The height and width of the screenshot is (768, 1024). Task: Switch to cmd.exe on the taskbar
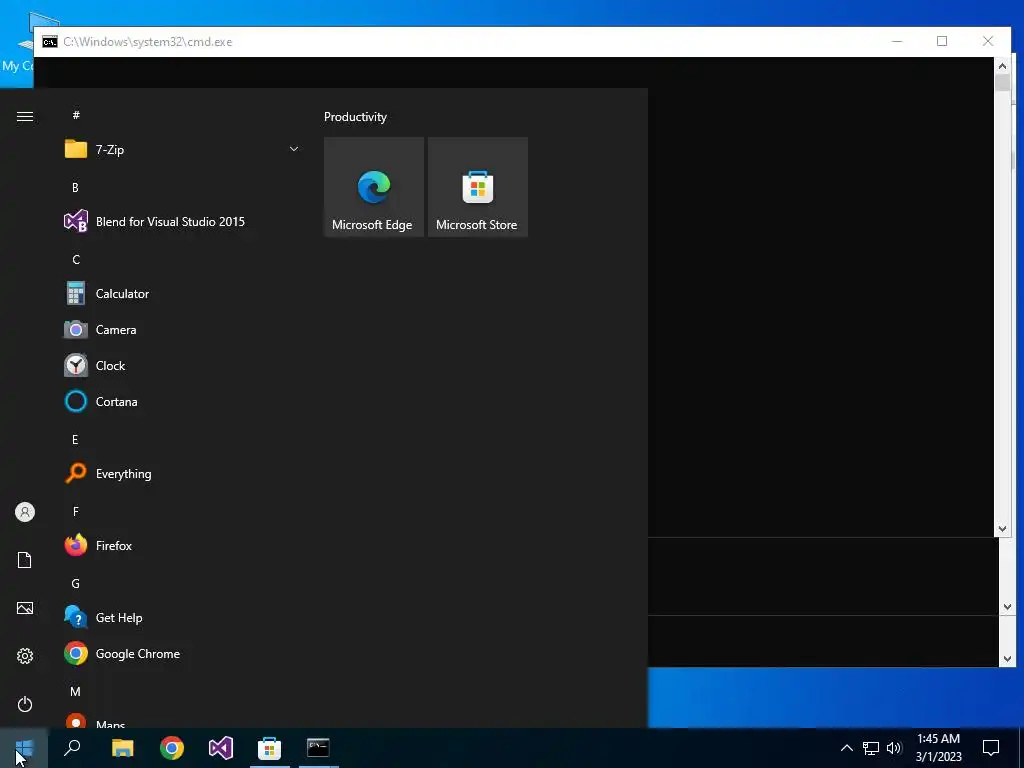(319, 748)
